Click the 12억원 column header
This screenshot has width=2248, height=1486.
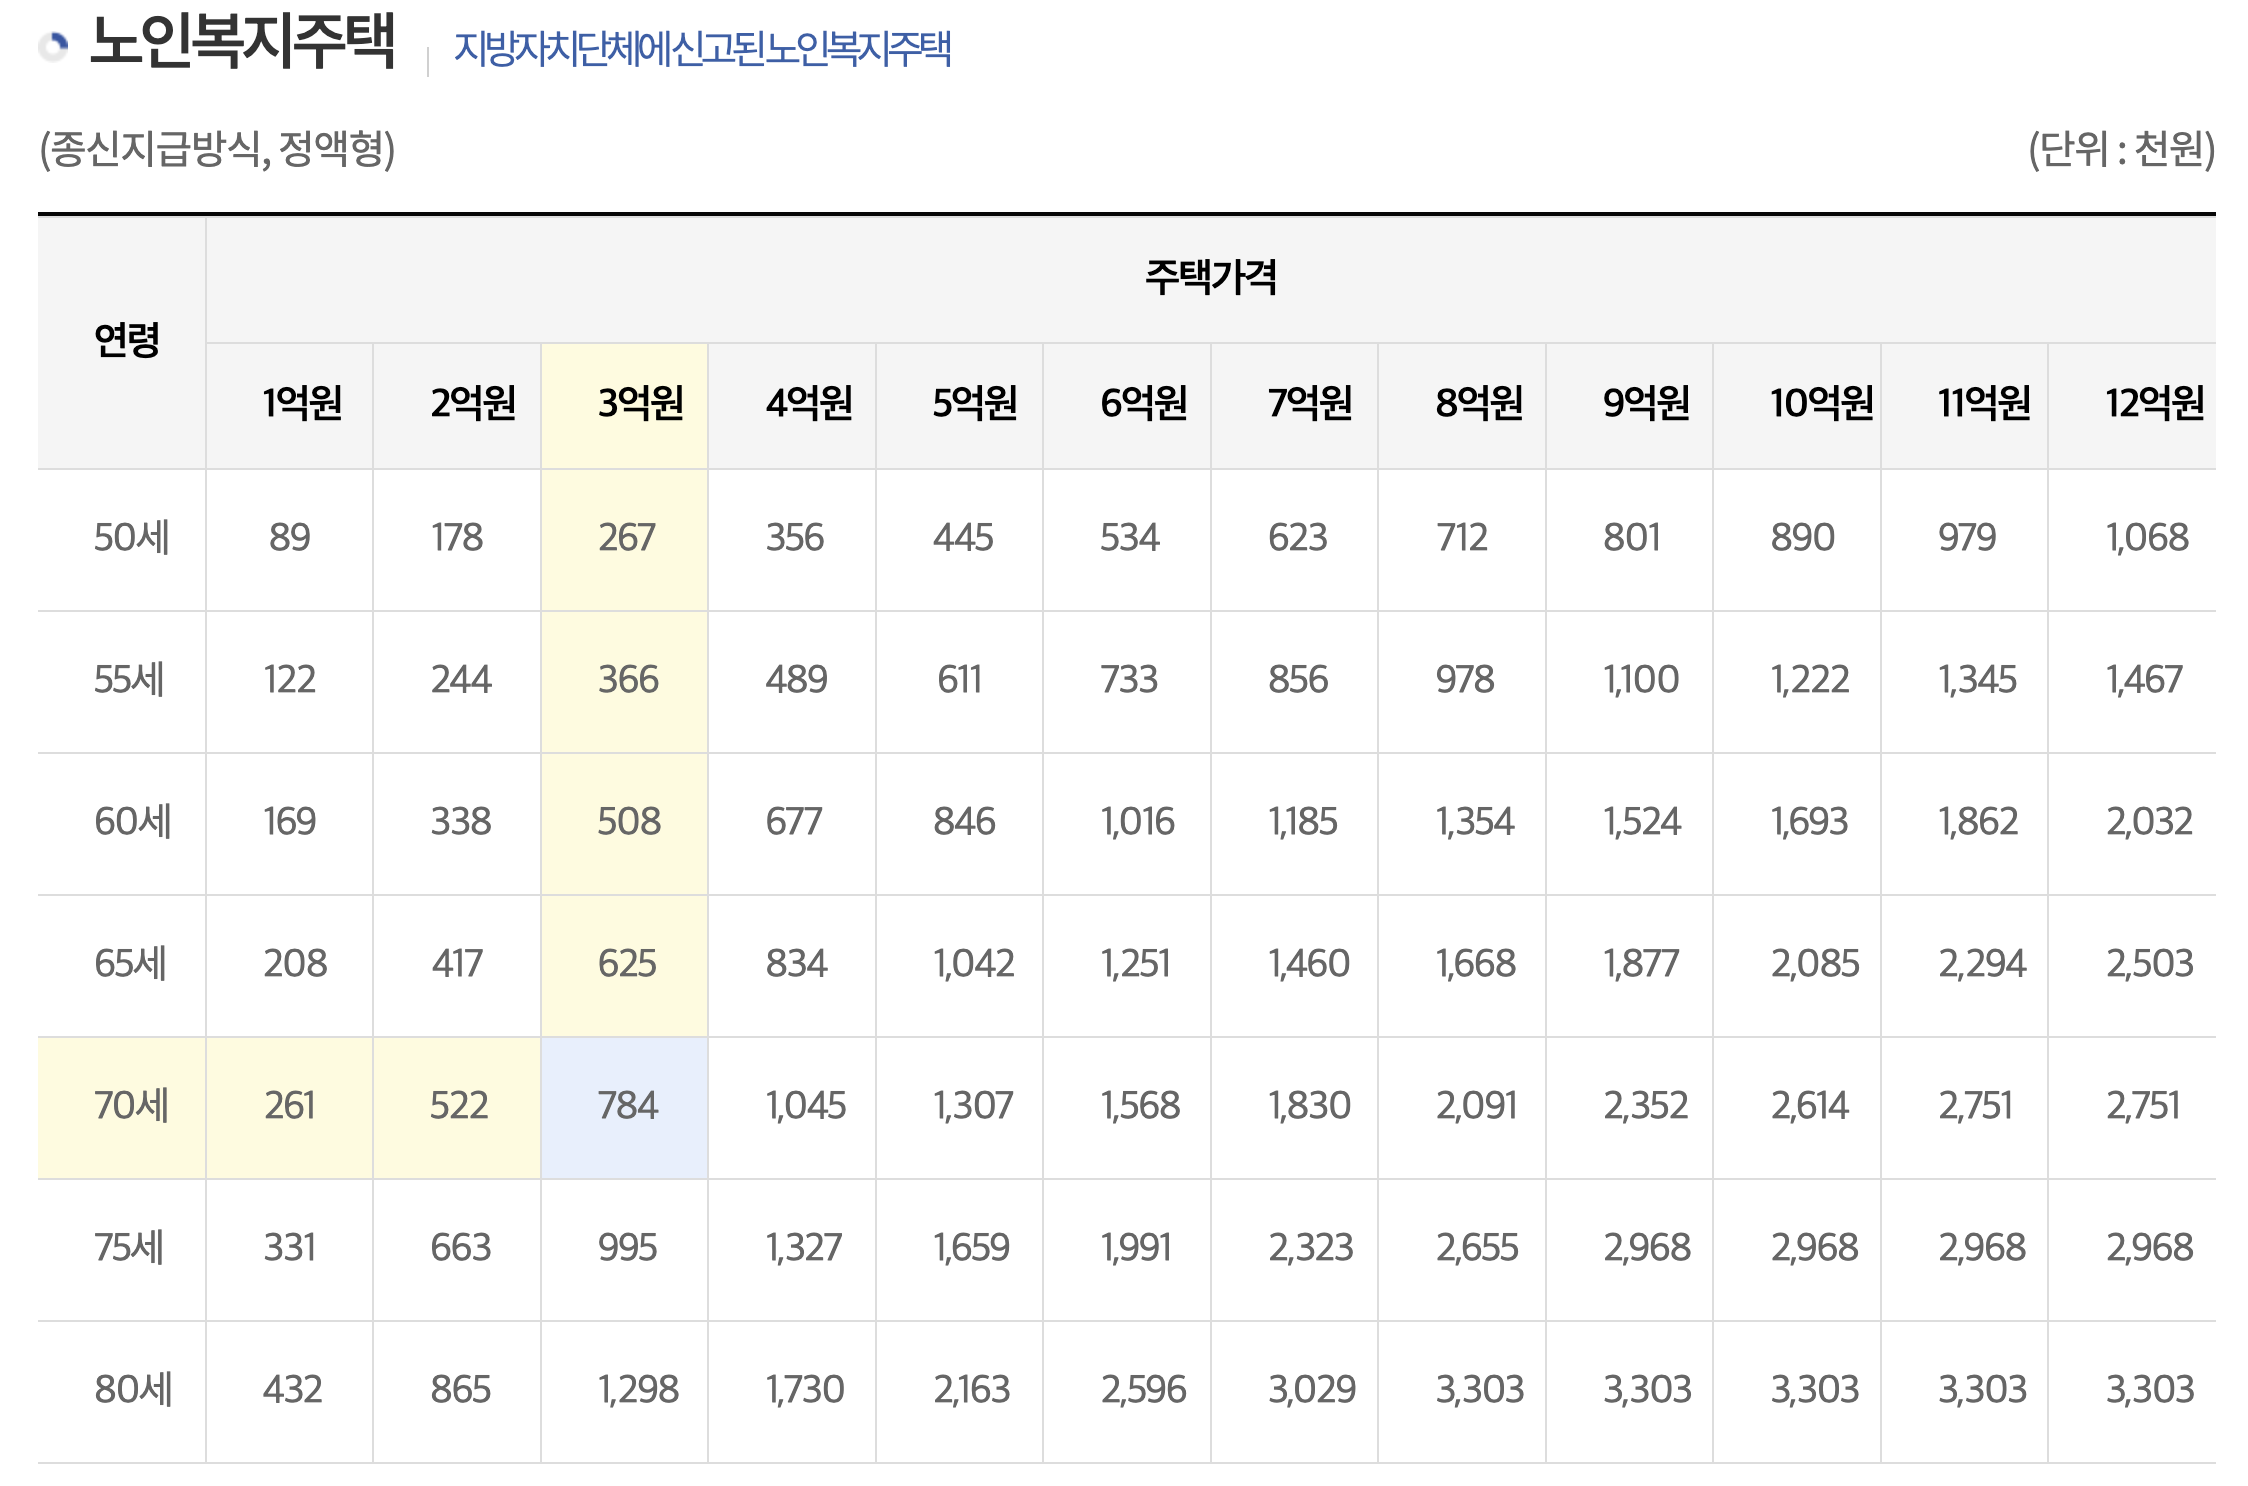[x=2153, y=403]
